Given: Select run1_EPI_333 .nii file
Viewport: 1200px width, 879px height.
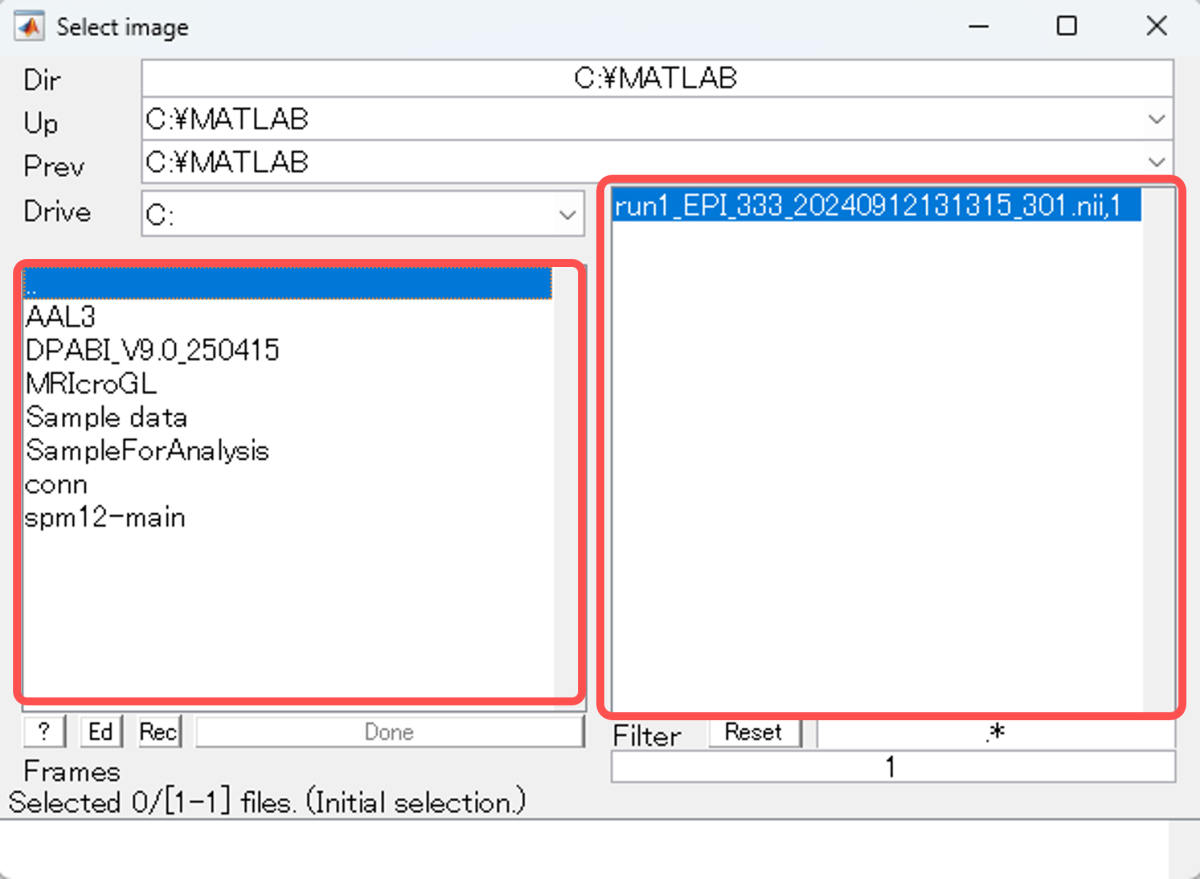Looking at the screenshot, I should 875,207.
